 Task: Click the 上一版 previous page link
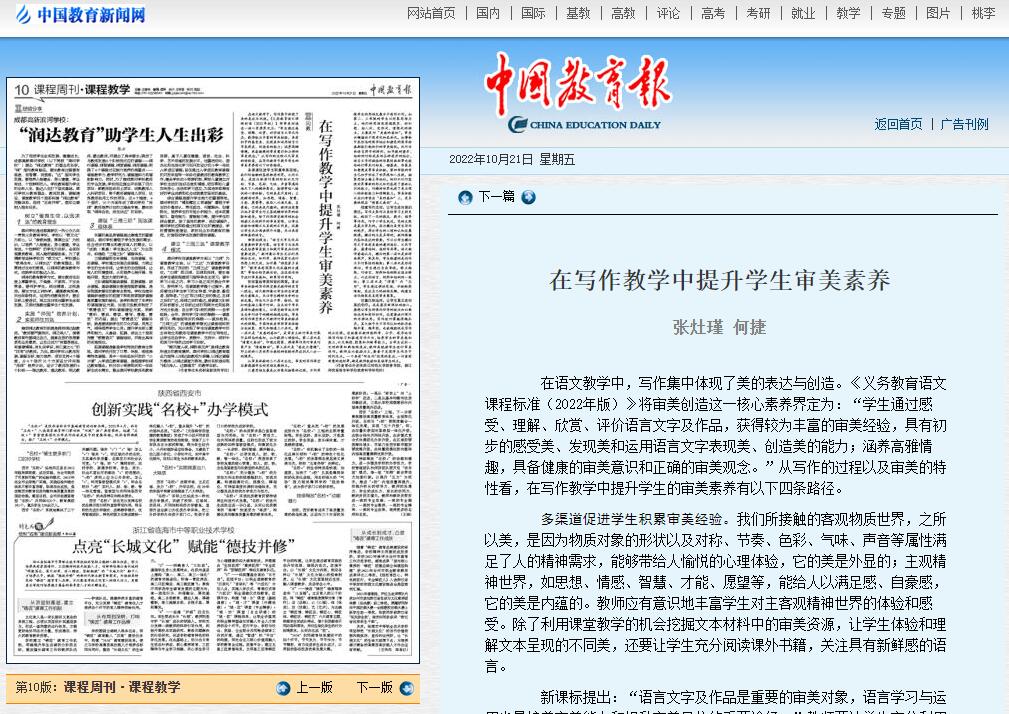tap(315, 688)
